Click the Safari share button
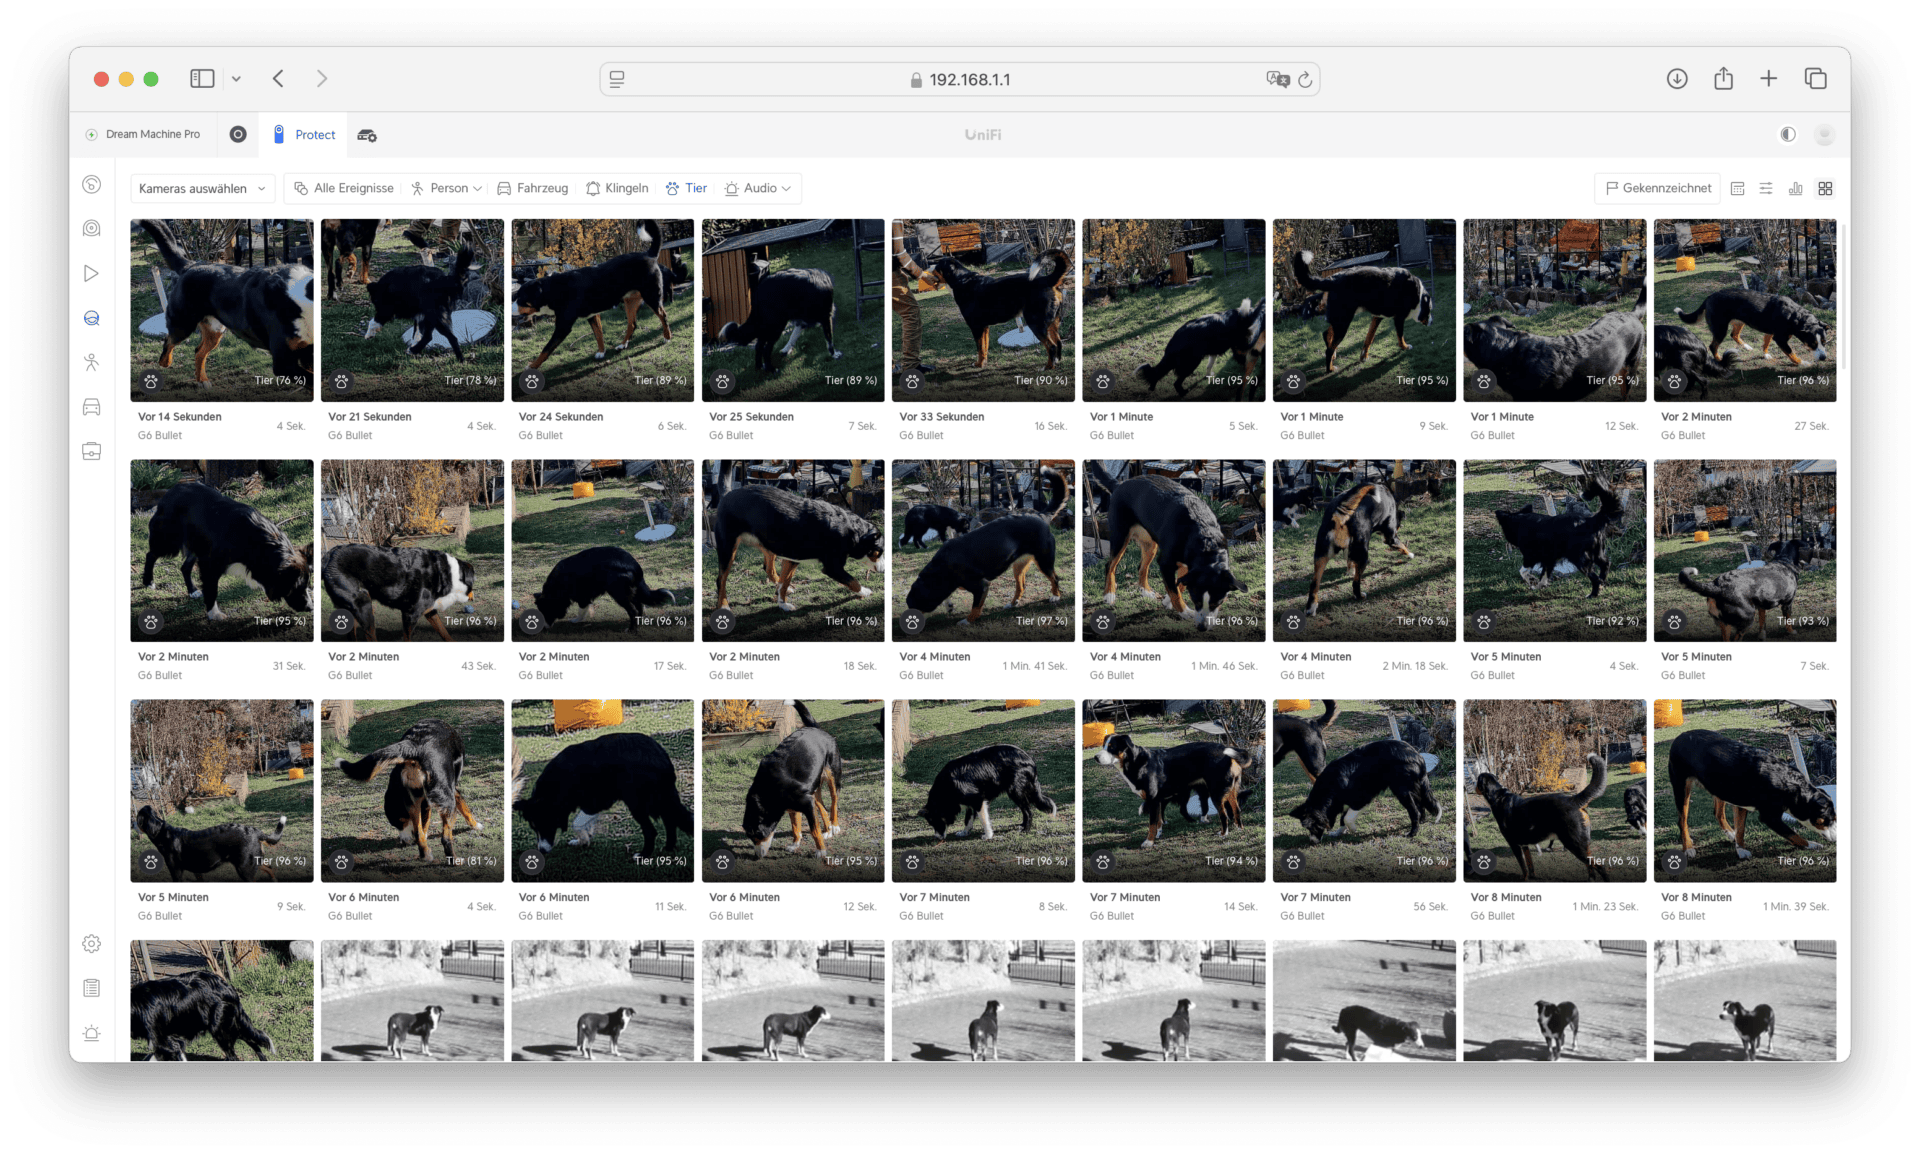This screenshot has height=1154, width=1920. click(1723, 78)
